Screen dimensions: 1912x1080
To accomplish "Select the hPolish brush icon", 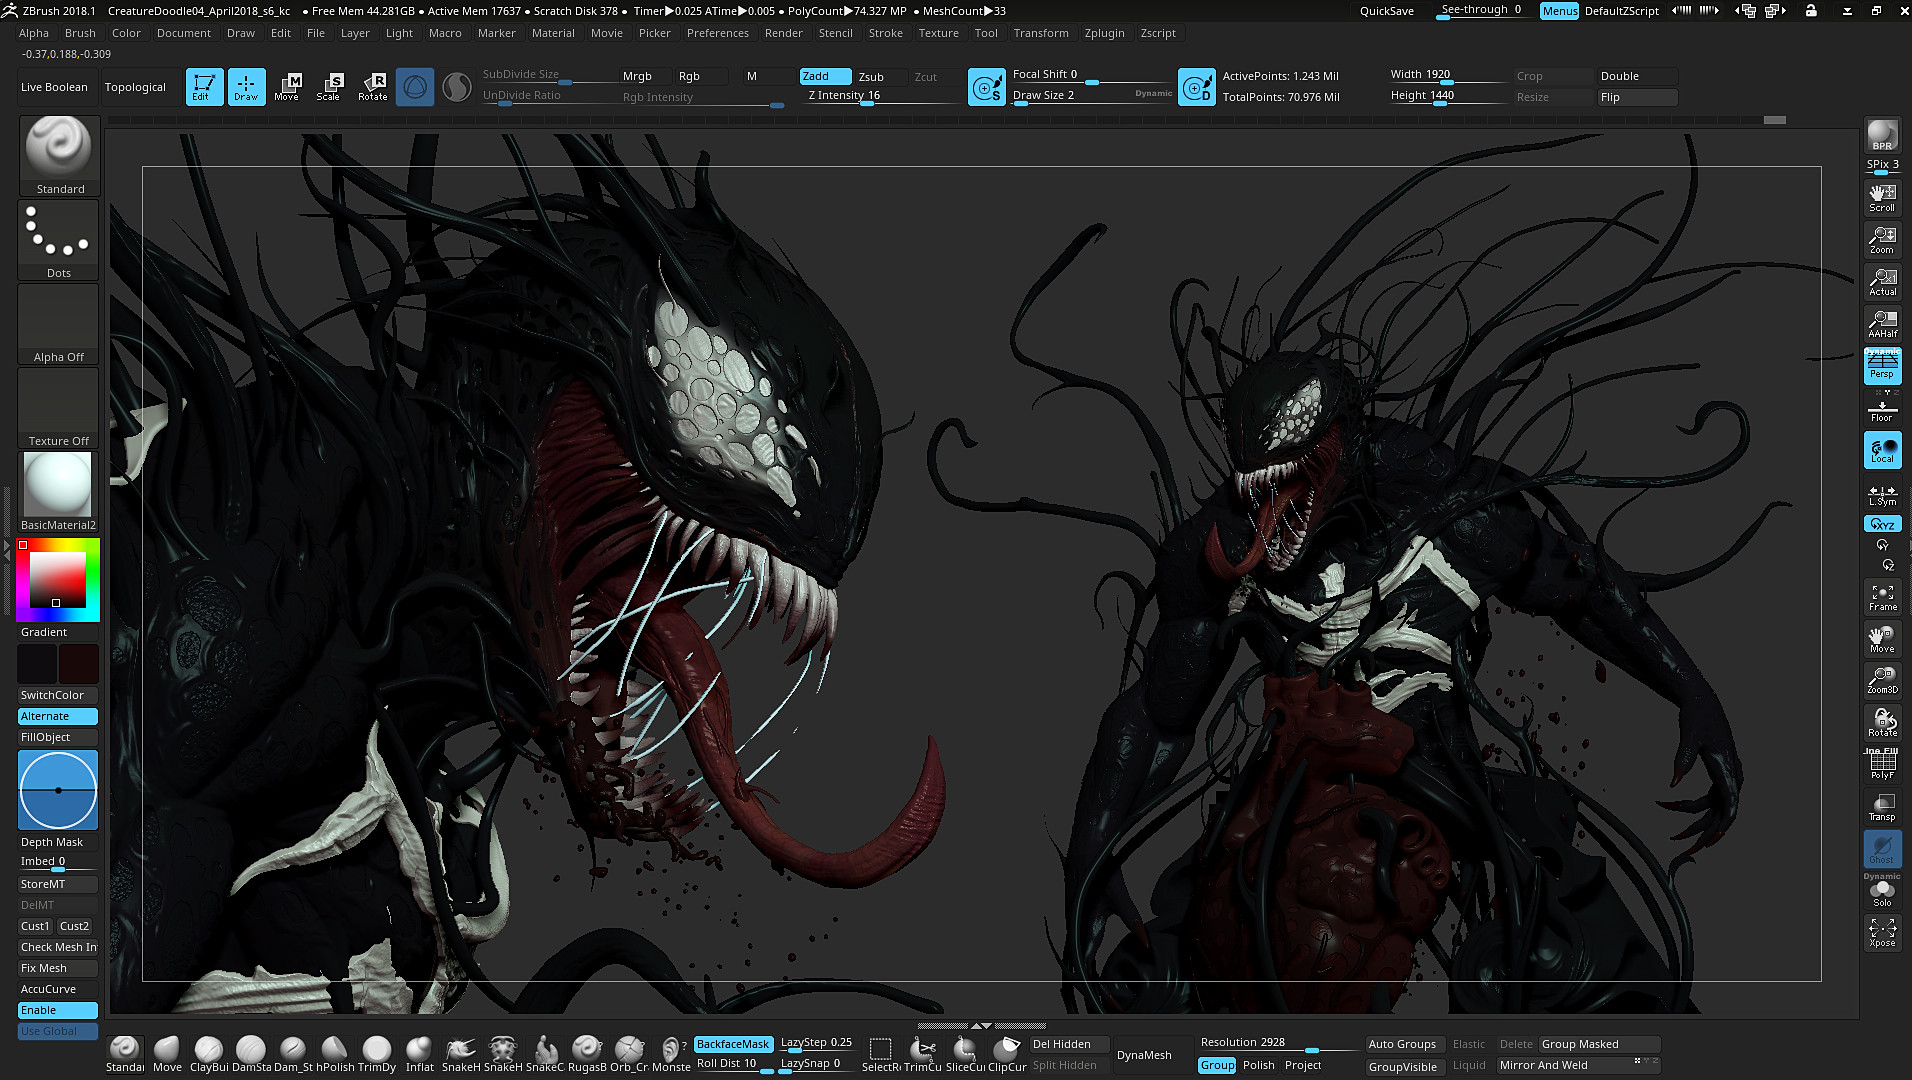I will pos(335,1054).
